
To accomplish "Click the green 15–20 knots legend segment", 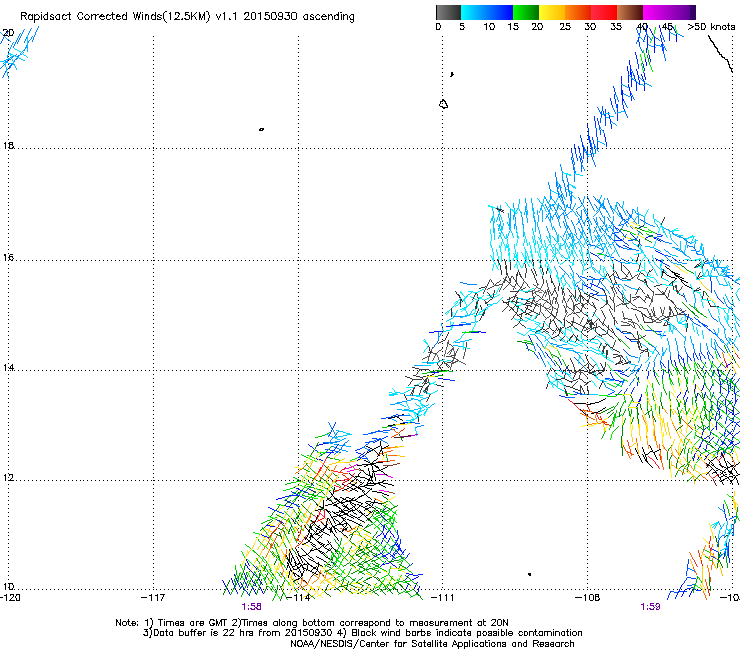I will [526, 12].
